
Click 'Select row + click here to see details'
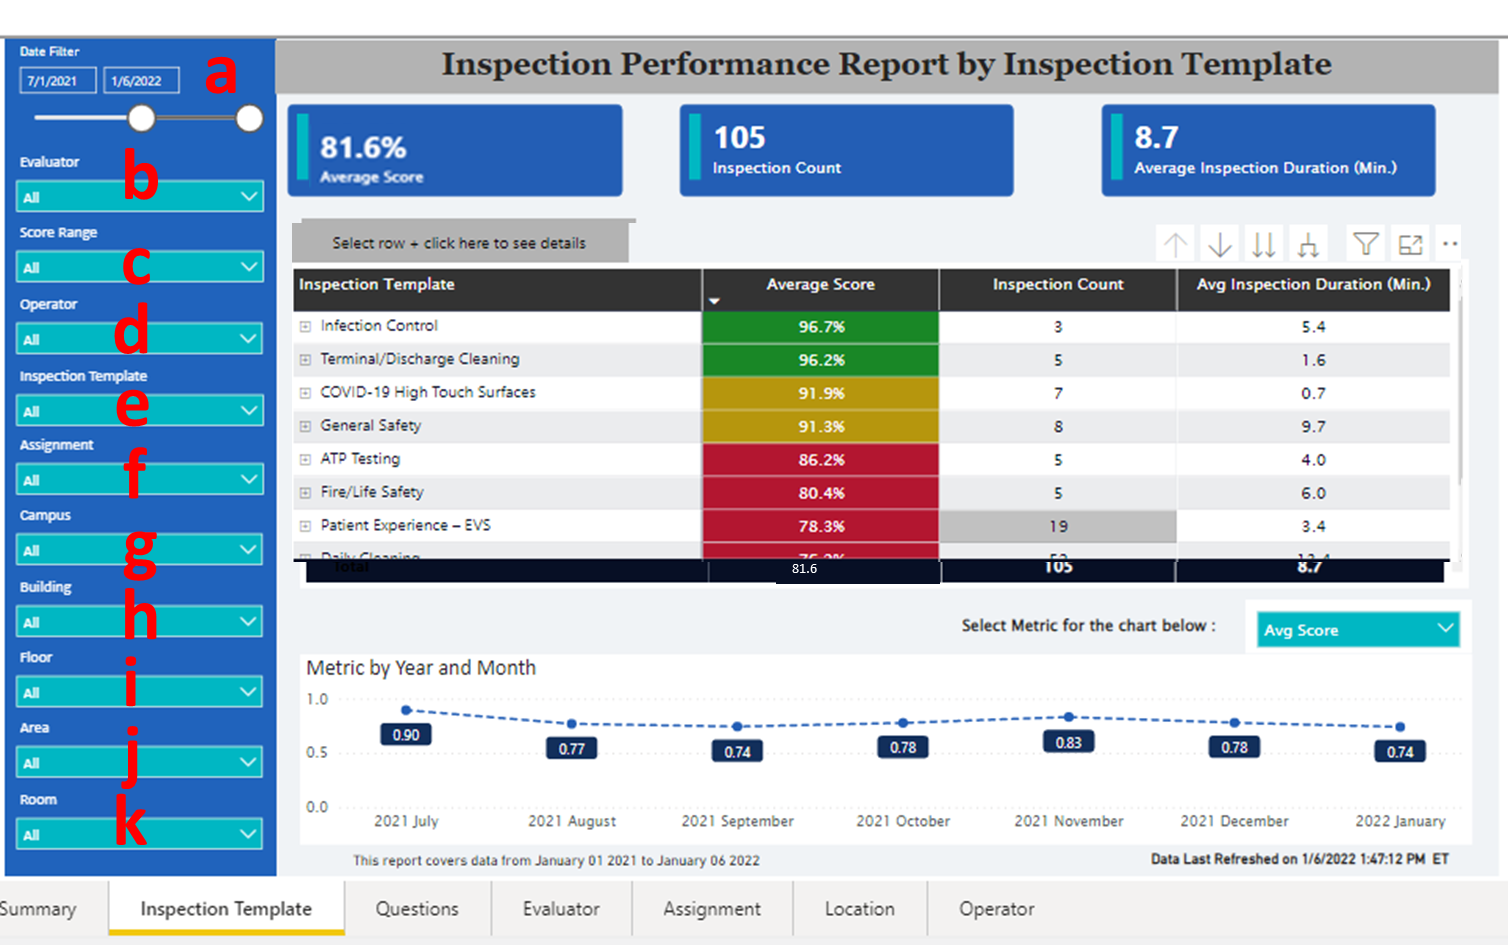[x=460, y=242]
